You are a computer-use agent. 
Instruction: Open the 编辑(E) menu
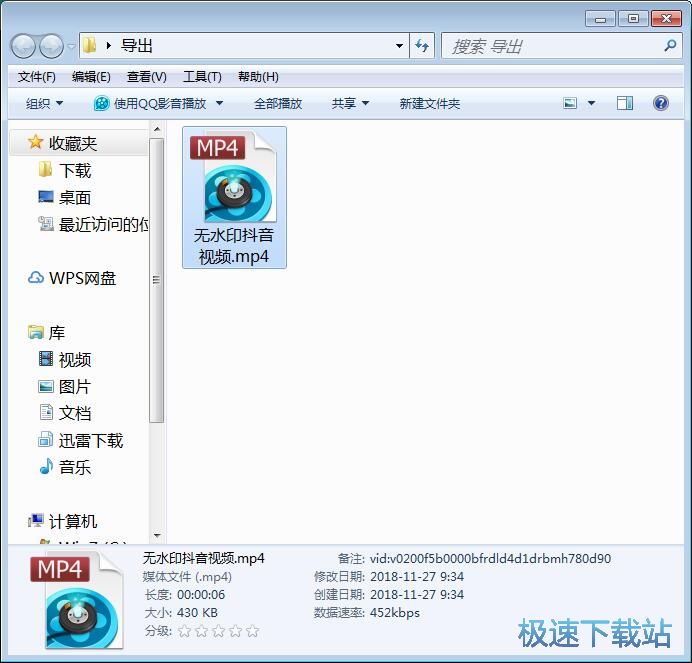tap(91, 77)
